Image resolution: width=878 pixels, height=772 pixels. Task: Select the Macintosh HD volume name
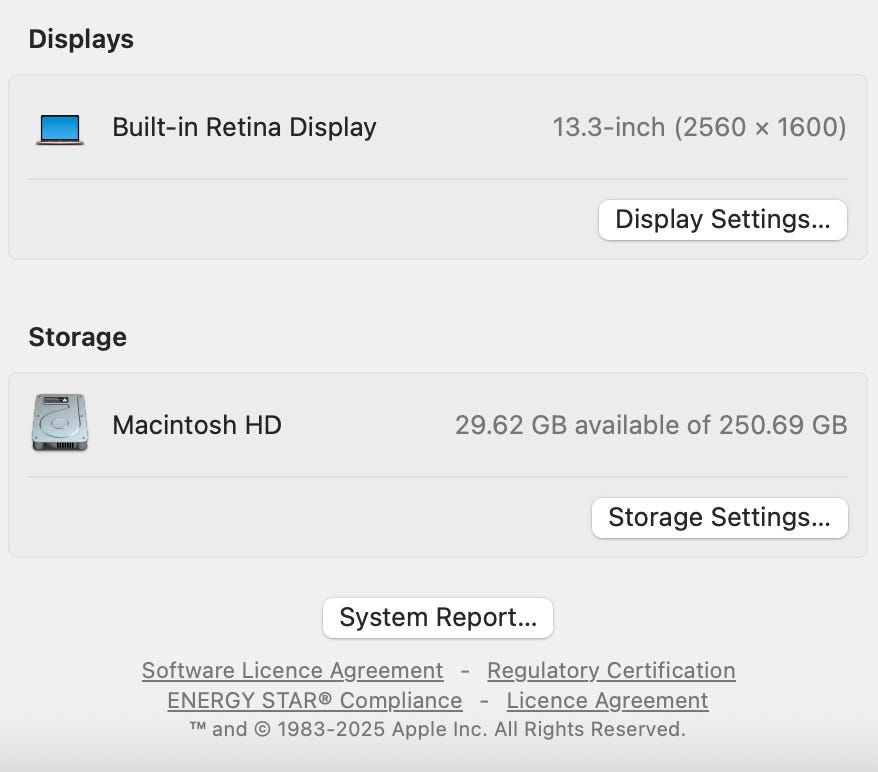pyautogui.click(x=196, y=425)
